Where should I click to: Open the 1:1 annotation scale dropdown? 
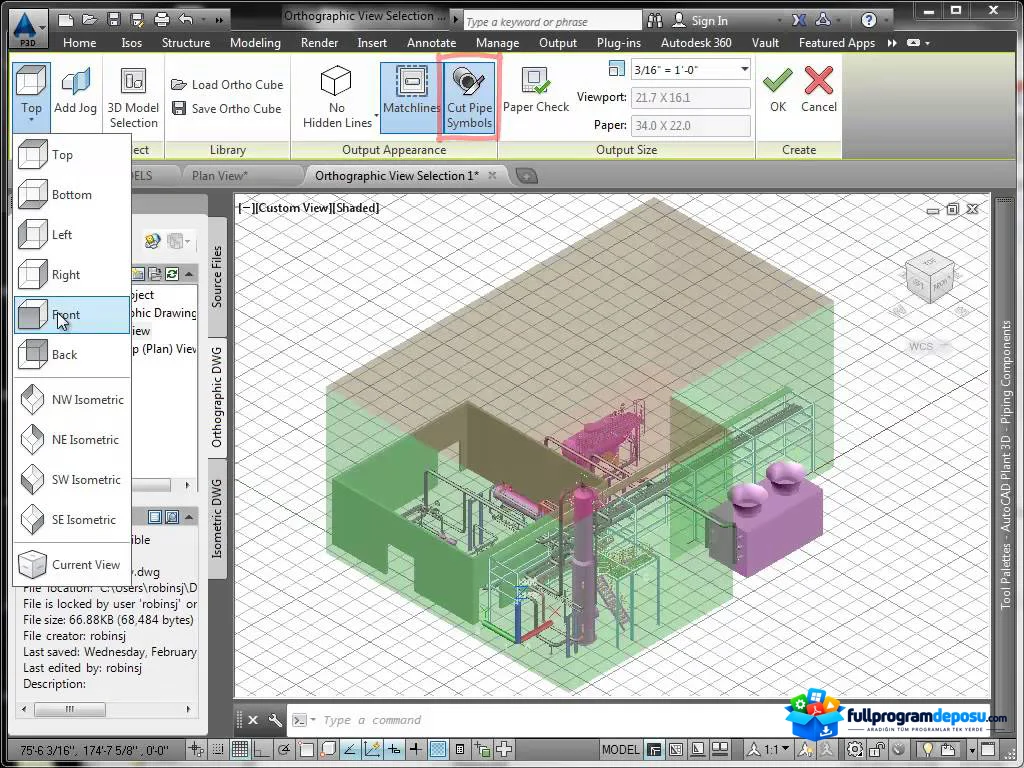tap(778, 749)
